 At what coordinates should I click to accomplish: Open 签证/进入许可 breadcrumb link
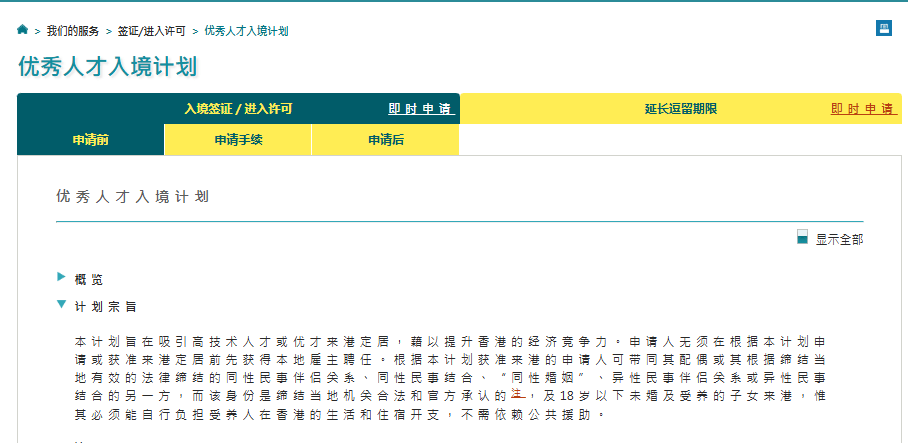coord(152,31)
